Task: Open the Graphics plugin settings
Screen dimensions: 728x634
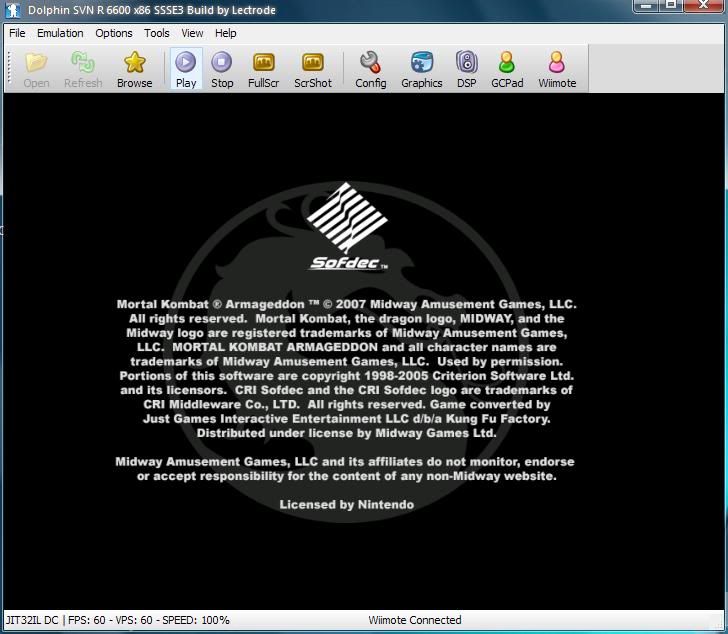Action: (x=422, y=69)
